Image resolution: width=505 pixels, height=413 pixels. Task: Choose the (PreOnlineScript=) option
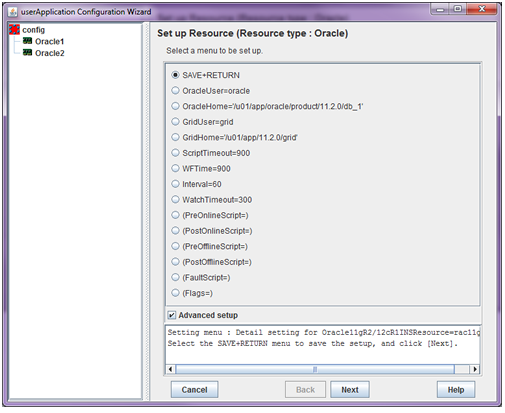pyautogui.click(x=210, y=215)
